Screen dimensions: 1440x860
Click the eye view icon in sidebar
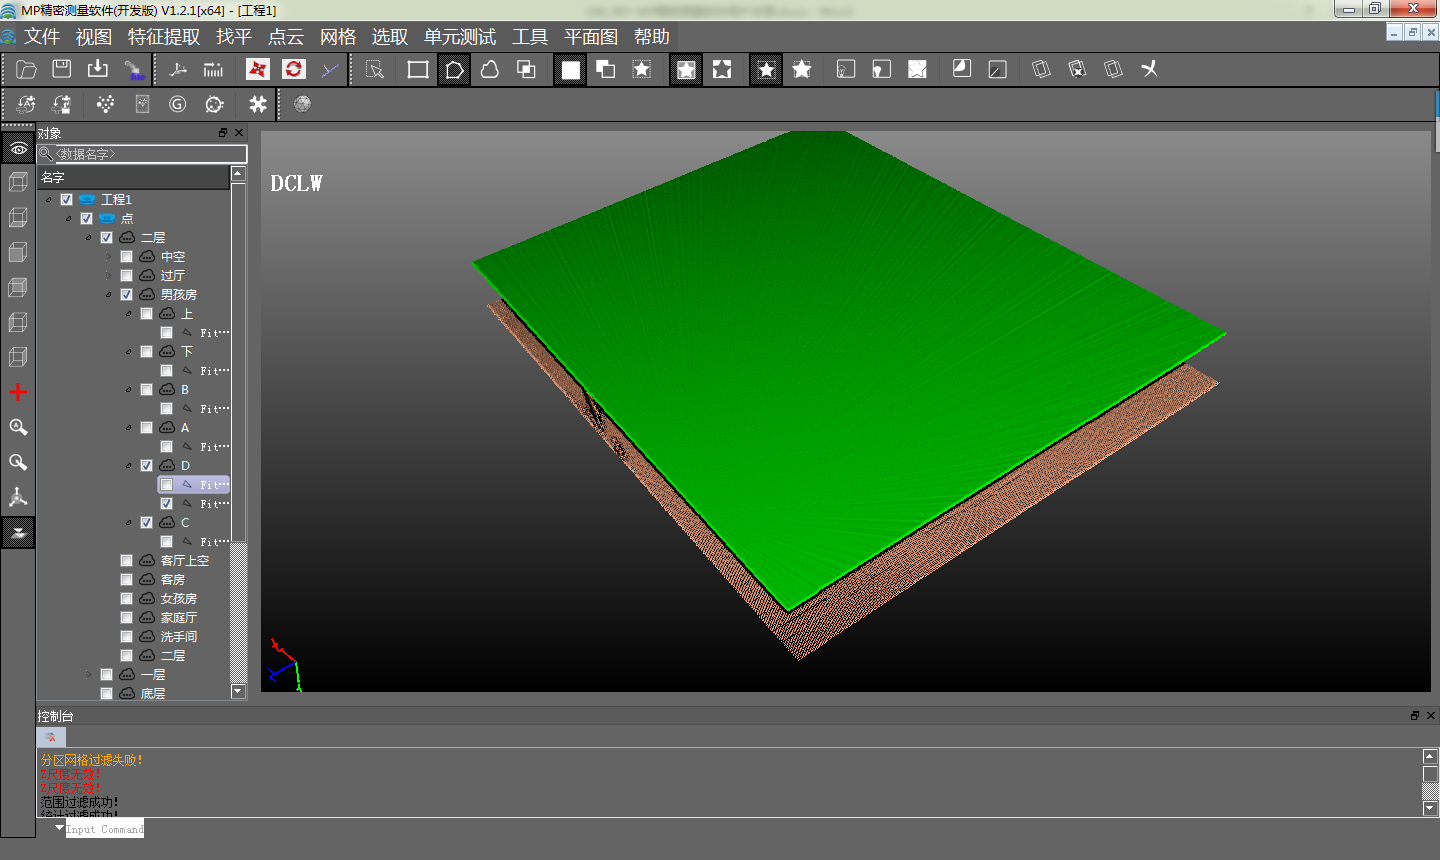tap(18, 149)
